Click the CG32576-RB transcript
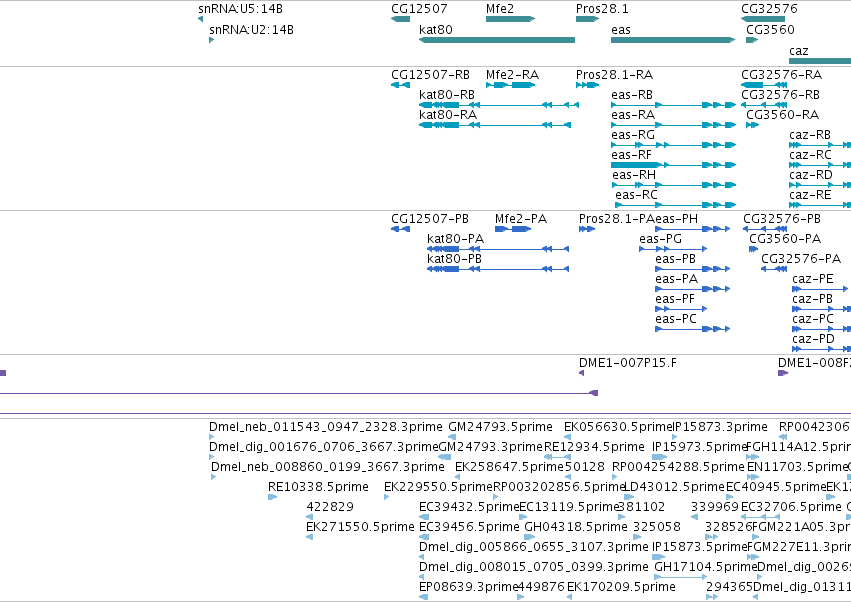Screen dimensions: 851x602 (x=764, y=105)
